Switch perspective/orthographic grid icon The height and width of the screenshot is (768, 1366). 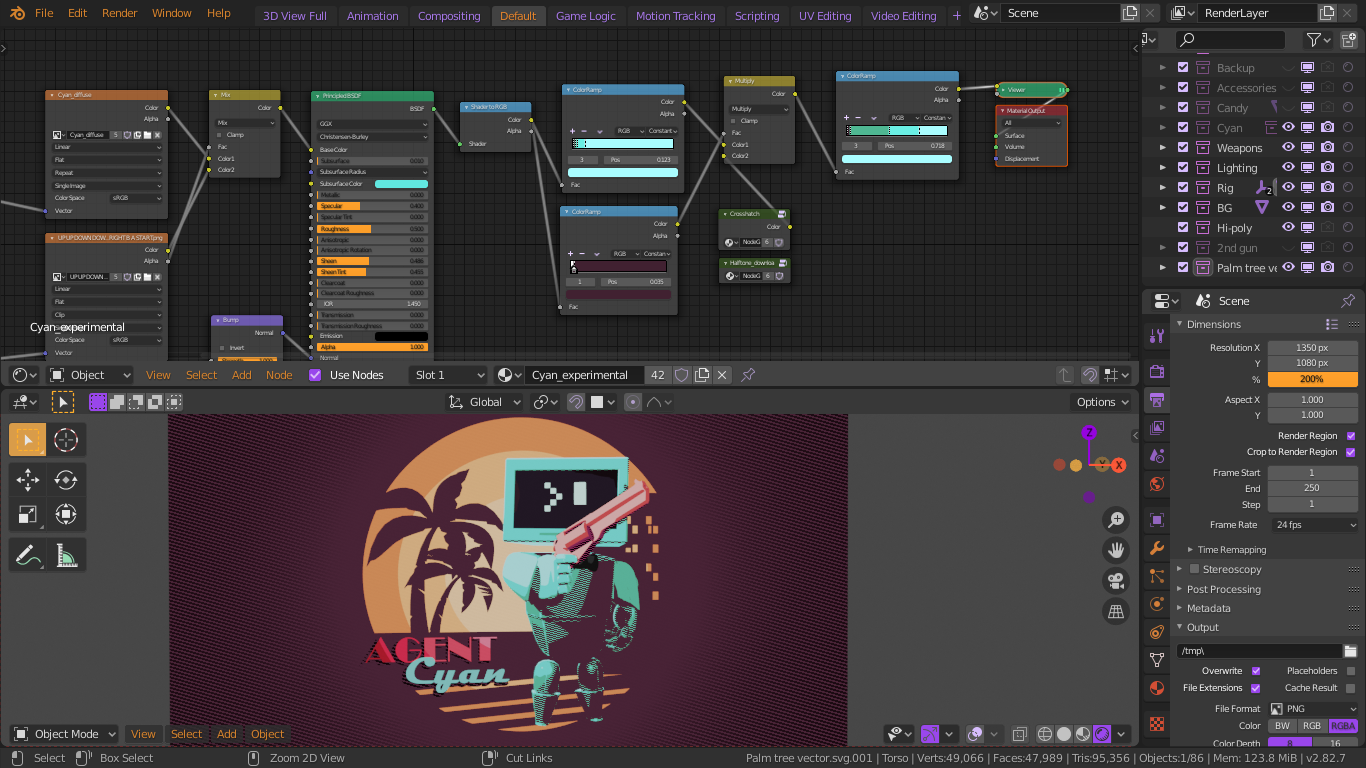coord(1116,611)
